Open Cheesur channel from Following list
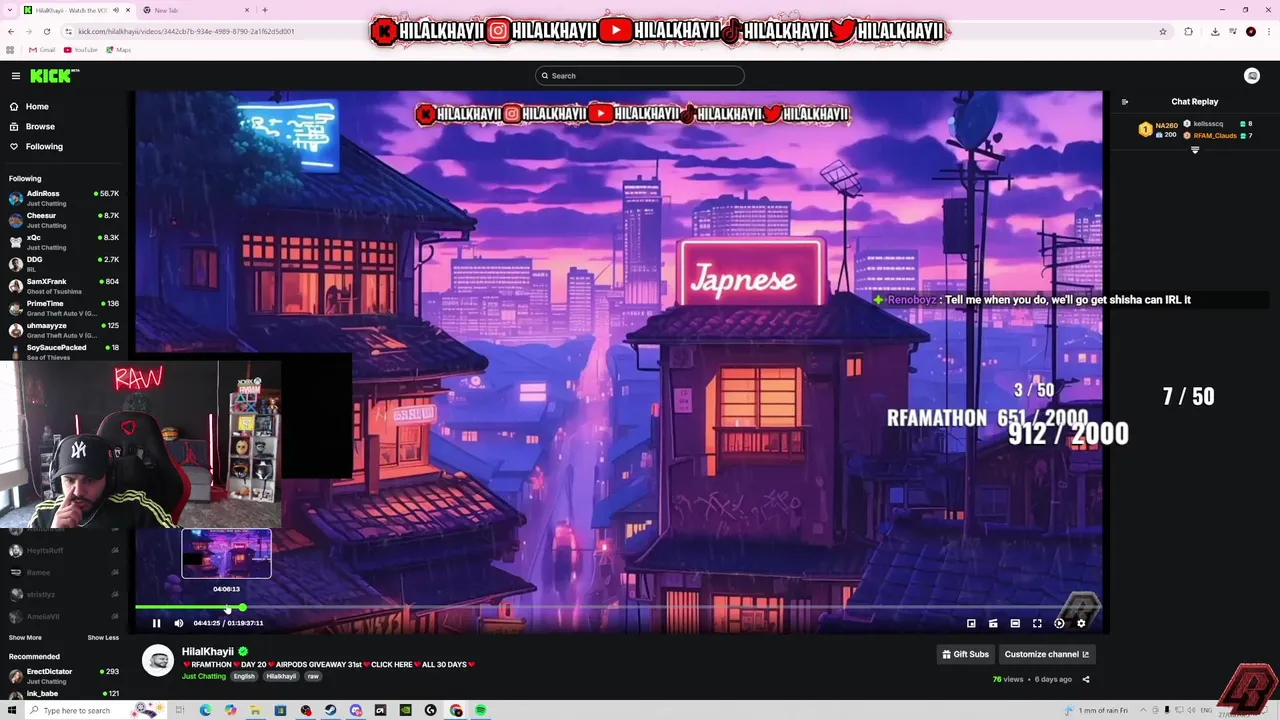Screen dimensions: 1280x720 [x=63, y=220]
